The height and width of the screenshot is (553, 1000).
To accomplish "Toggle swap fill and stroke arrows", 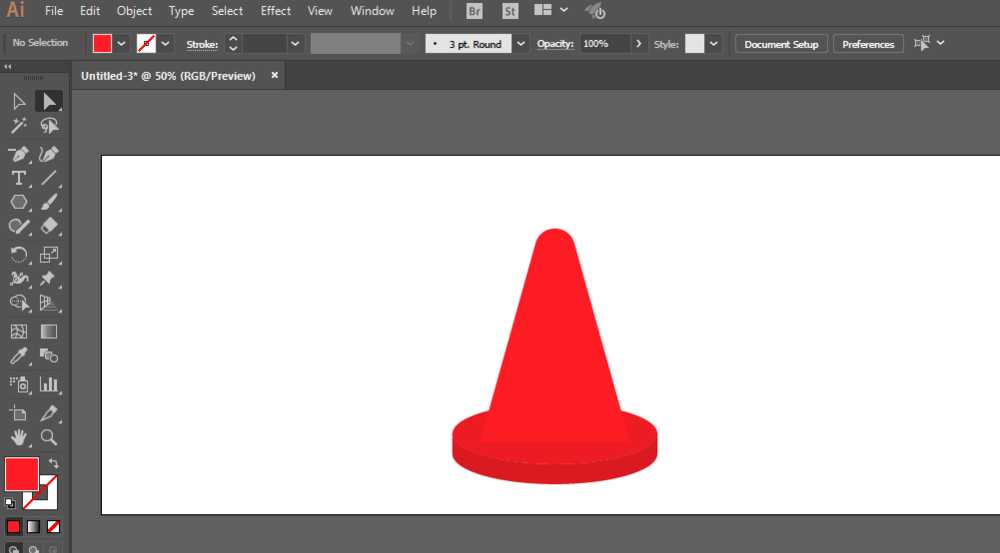I will (x=54, y=463).
